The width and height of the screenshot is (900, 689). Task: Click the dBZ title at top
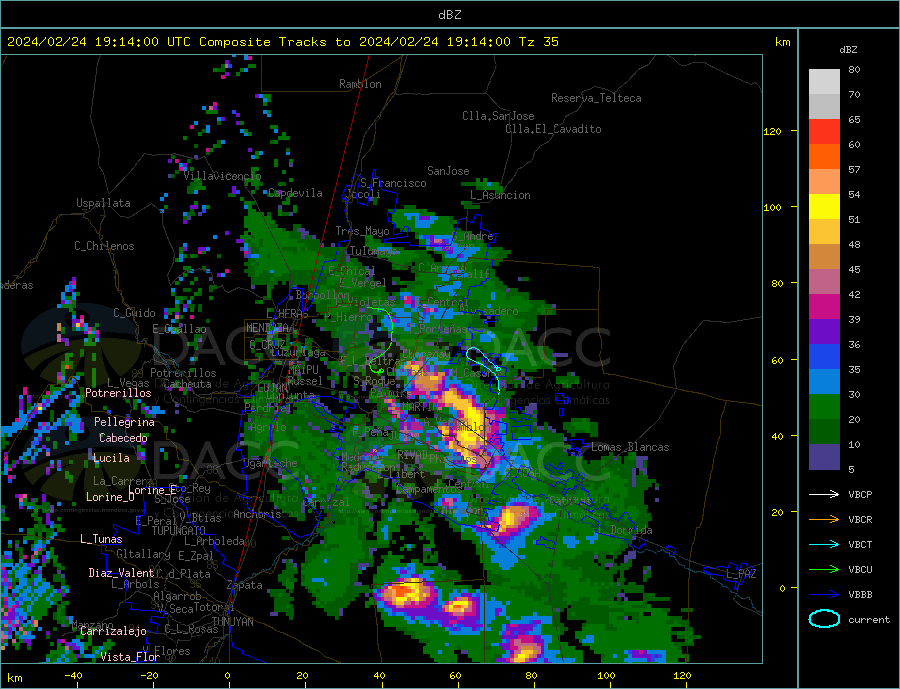click(x=449, y=15)
